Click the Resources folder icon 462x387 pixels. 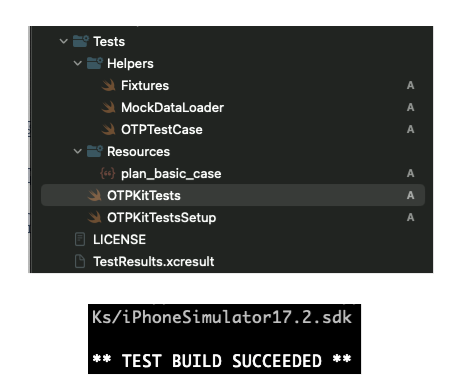coord(95,151)
